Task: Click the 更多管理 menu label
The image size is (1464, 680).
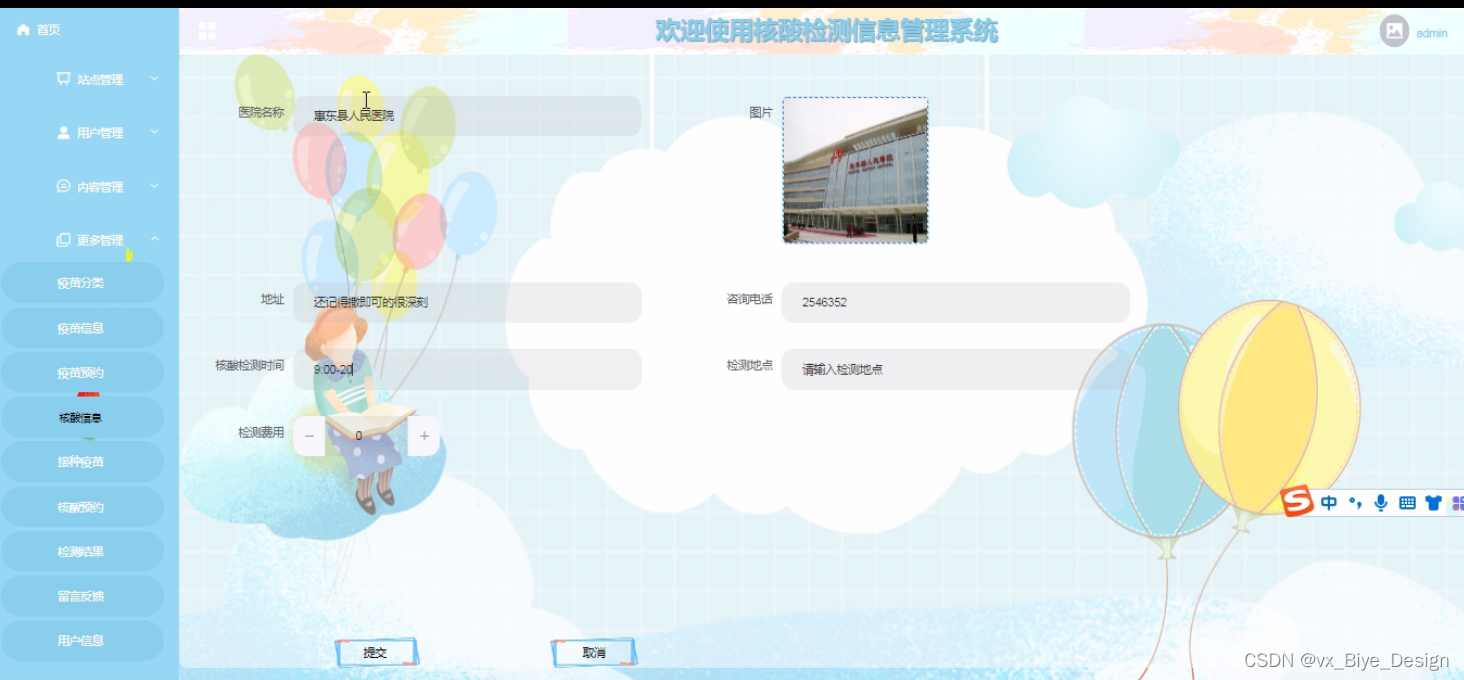Action: (100, 240)
